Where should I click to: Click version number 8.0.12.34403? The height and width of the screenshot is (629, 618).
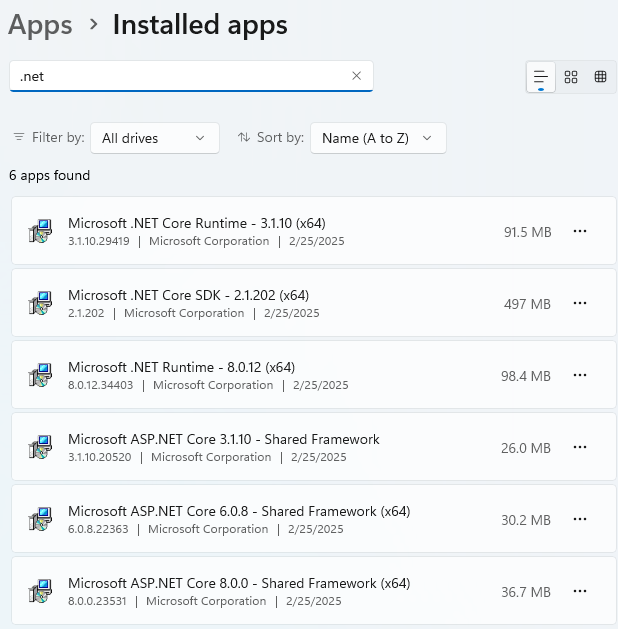tap(100, 385)
